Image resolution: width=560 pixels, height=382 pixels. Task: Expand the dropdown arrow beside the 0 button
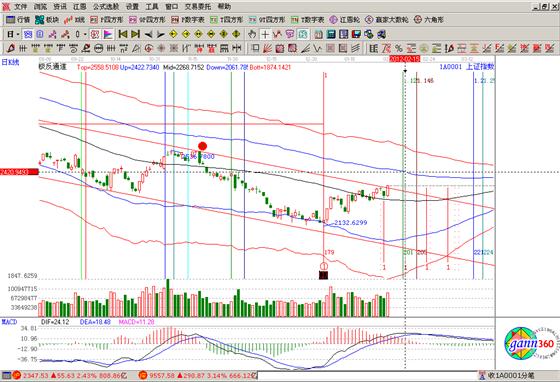click(x=85, y=34)
